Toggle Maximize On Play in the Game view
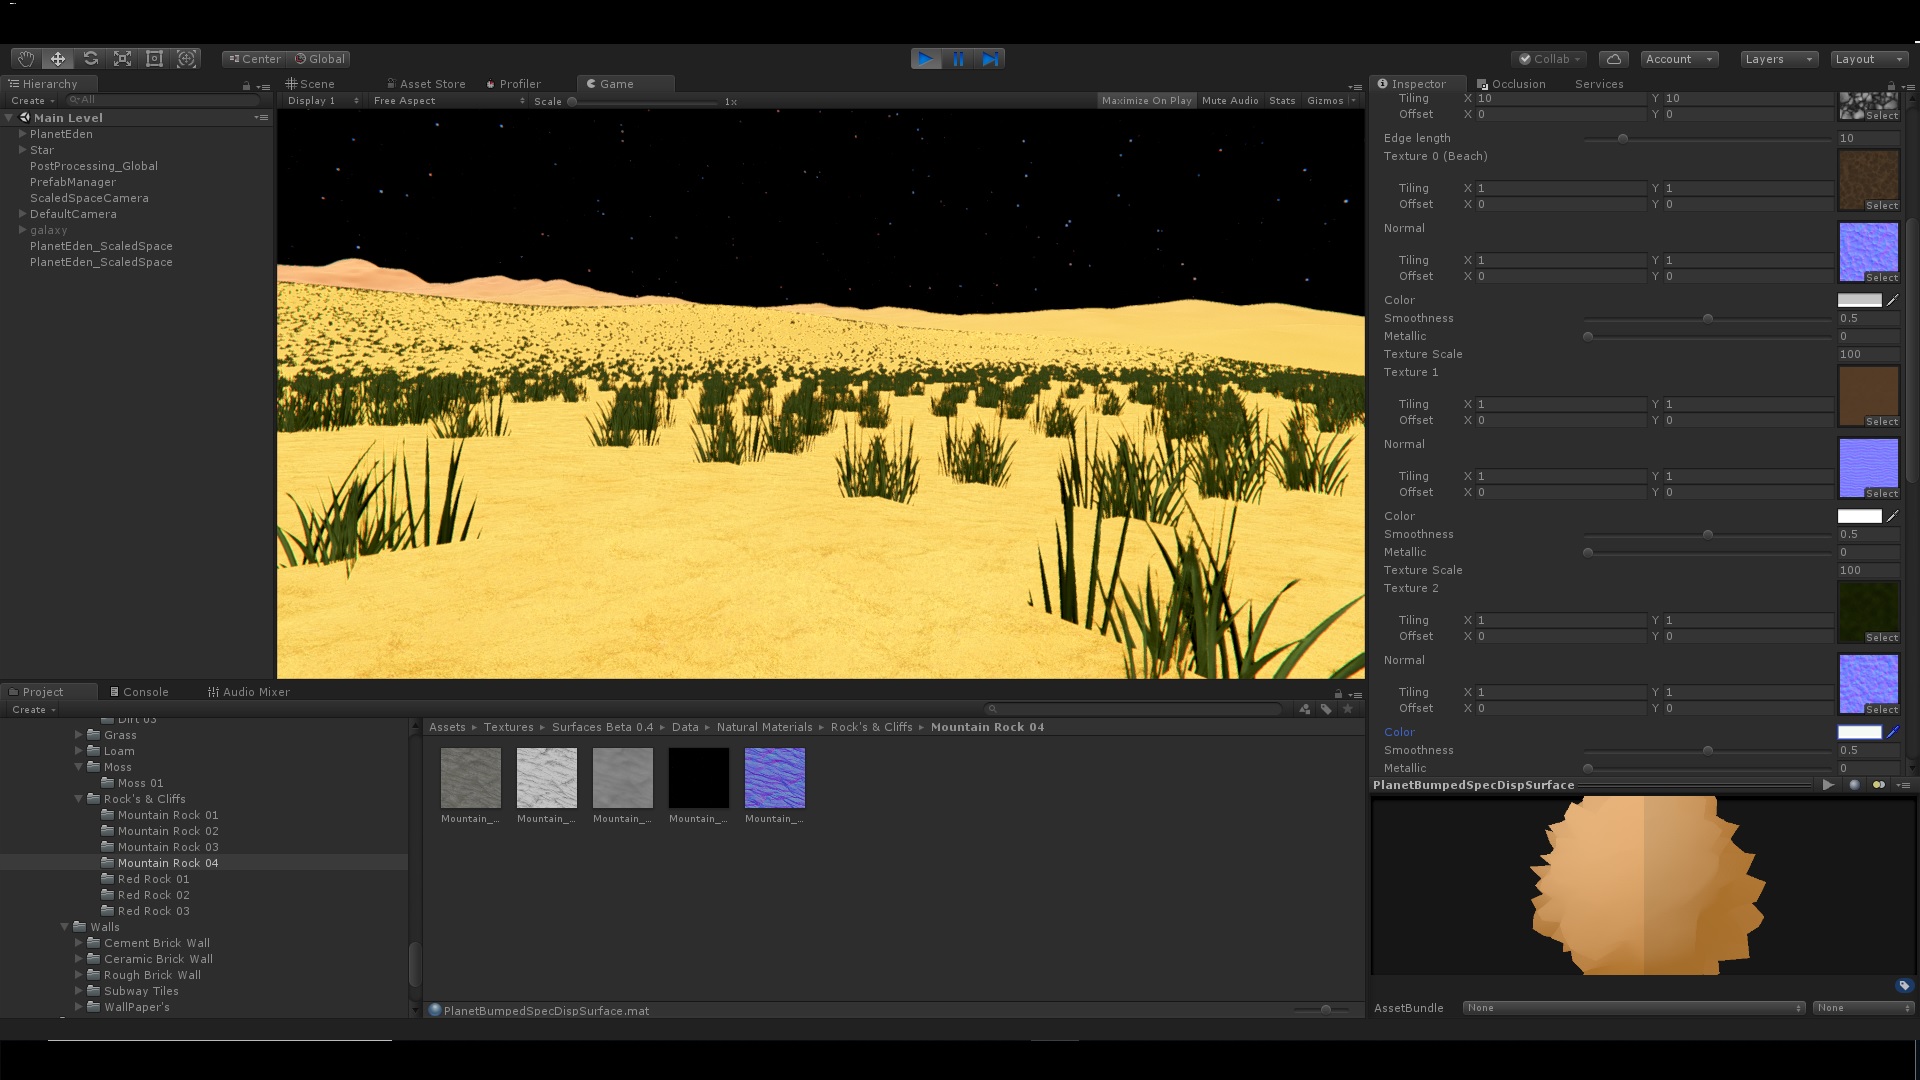The height and width of the screenshot is (1080, 1920). coord(1146,100)
